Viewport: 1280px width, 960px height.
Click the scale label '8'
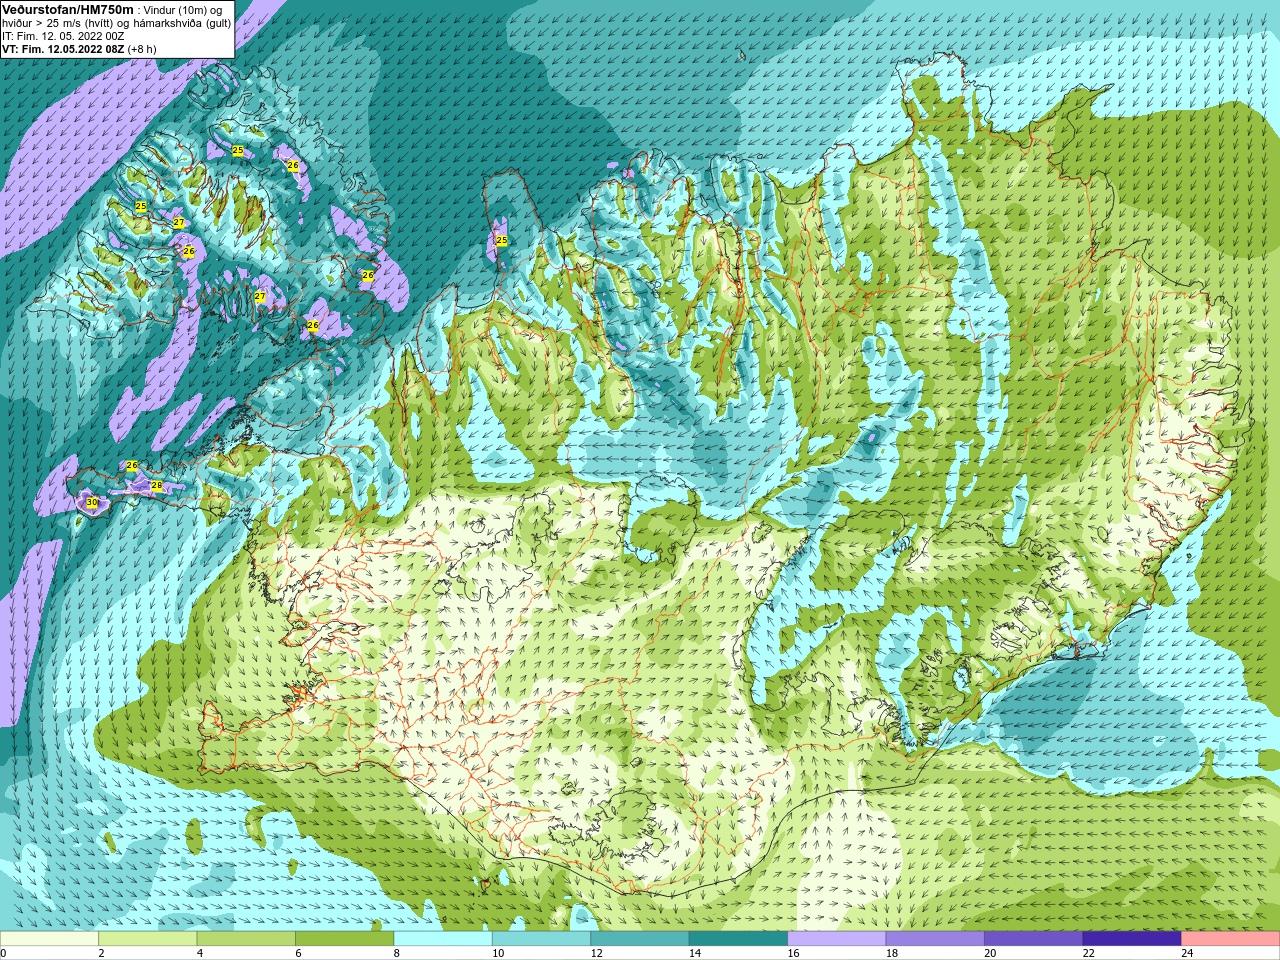397,953
